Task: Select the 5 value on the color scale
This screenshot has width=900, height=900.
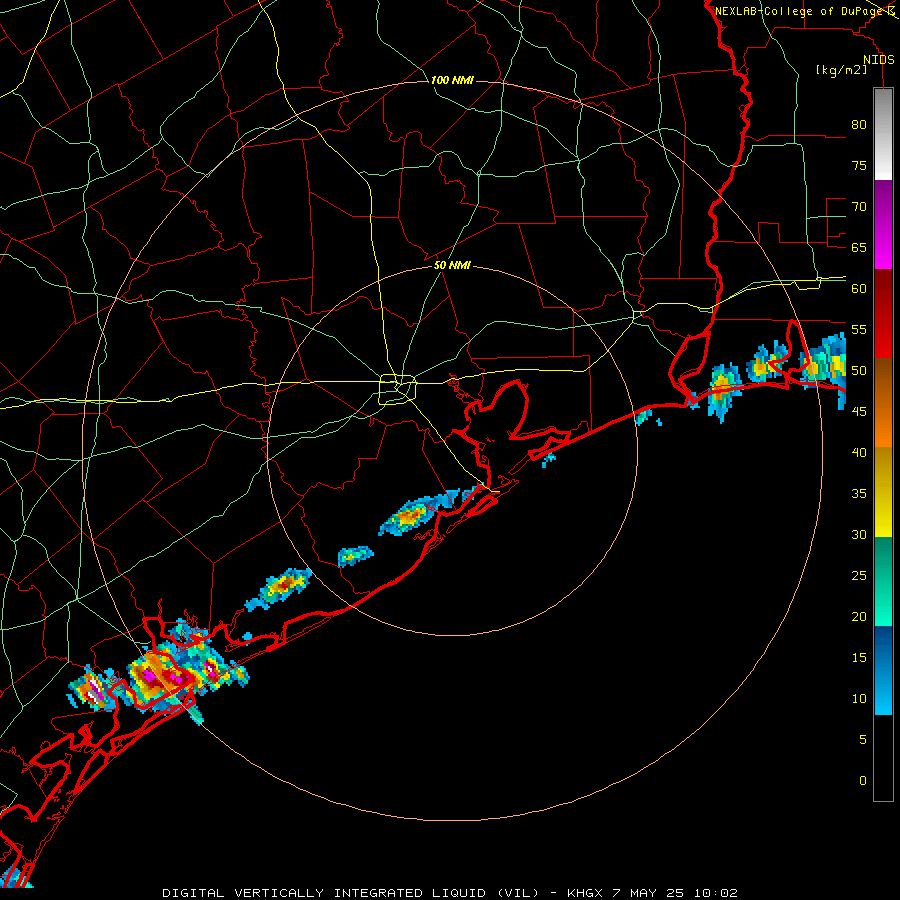Action: coord(863,740)
